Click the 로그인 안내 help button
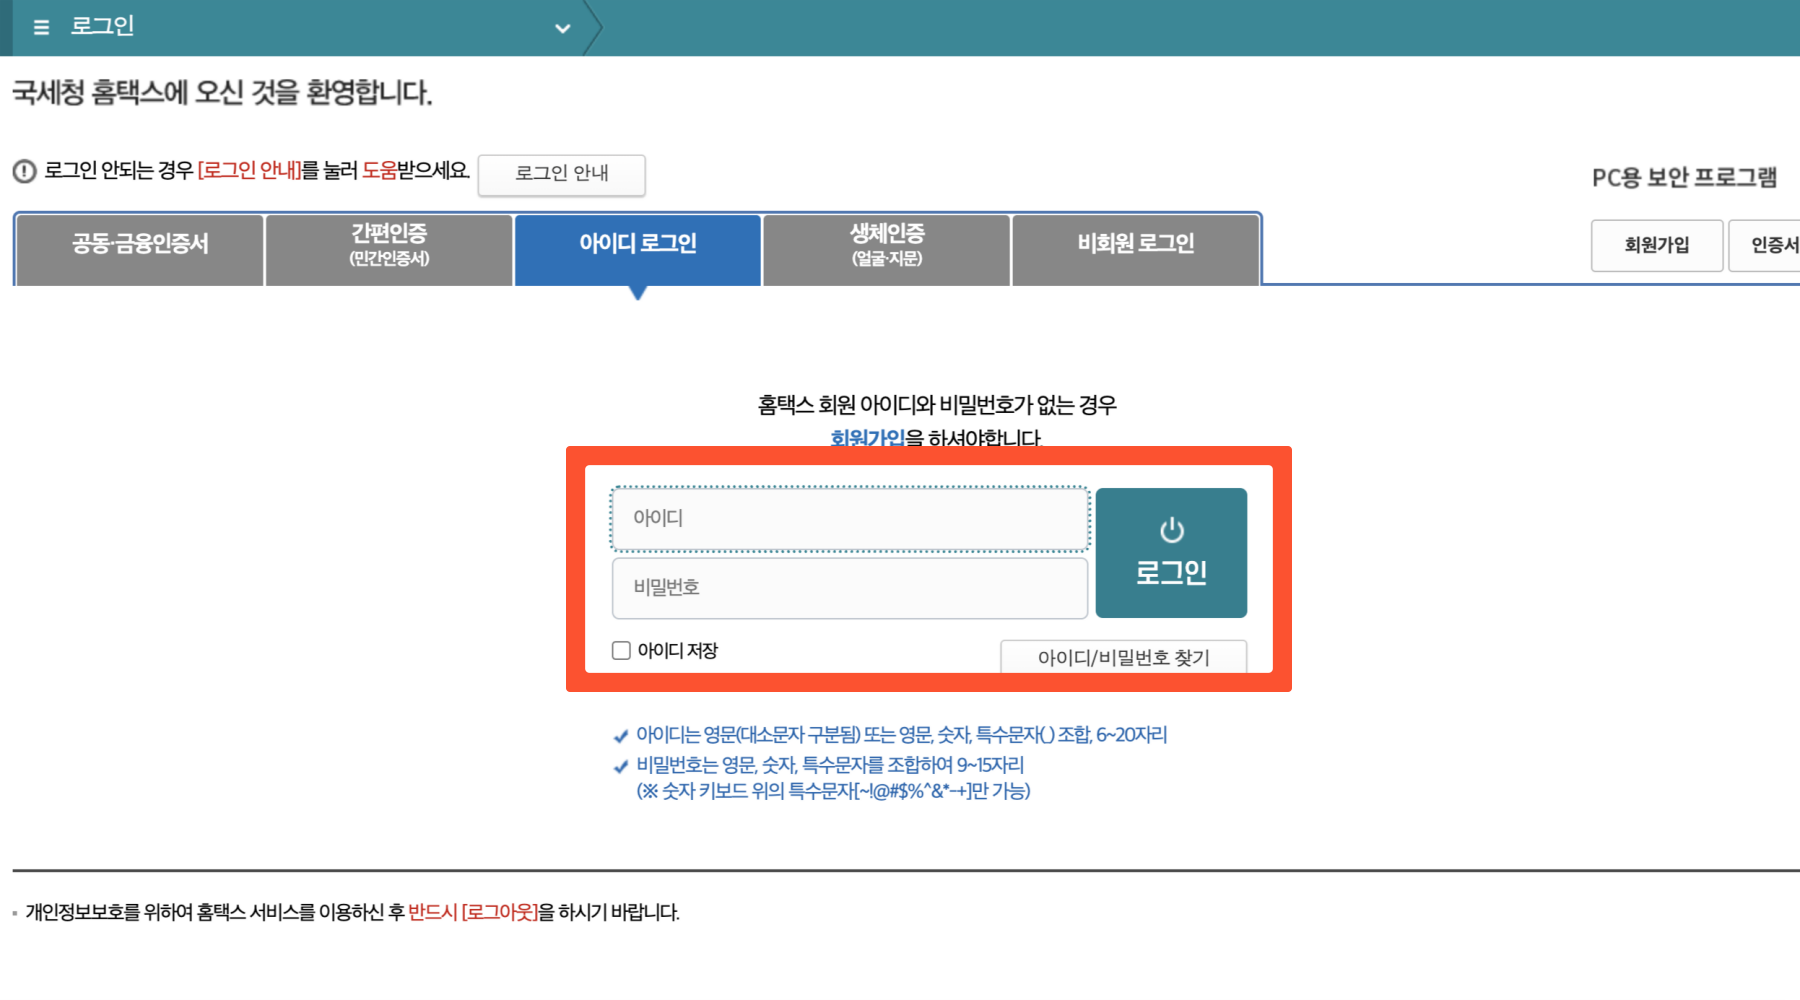1800x1000 pixels. (561, 175)
